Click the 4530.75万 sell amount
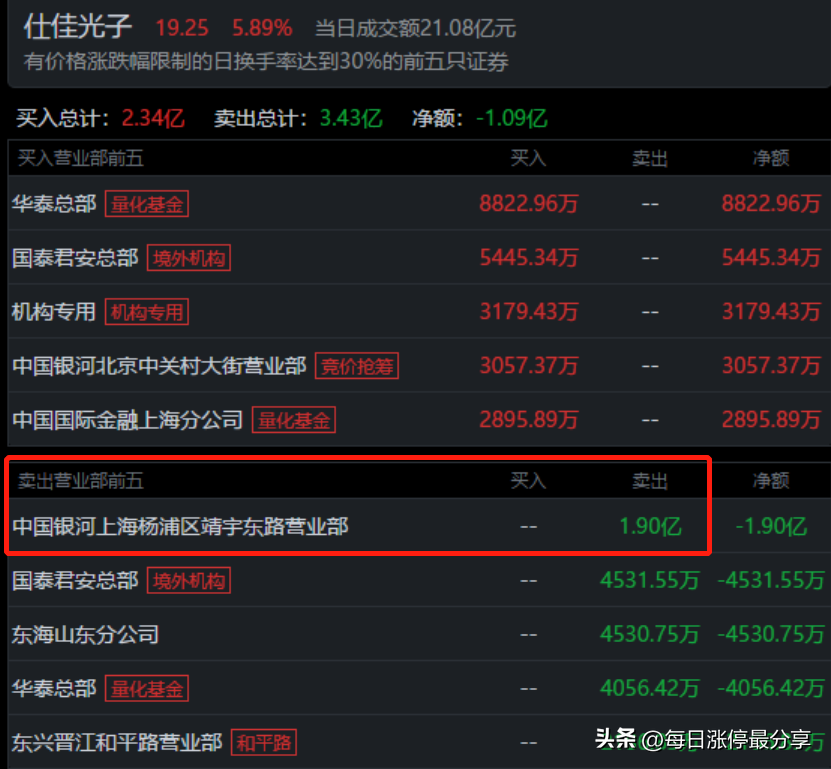This screenshot has width=831, height=769. pyautogui.click(x=649, y=634)
